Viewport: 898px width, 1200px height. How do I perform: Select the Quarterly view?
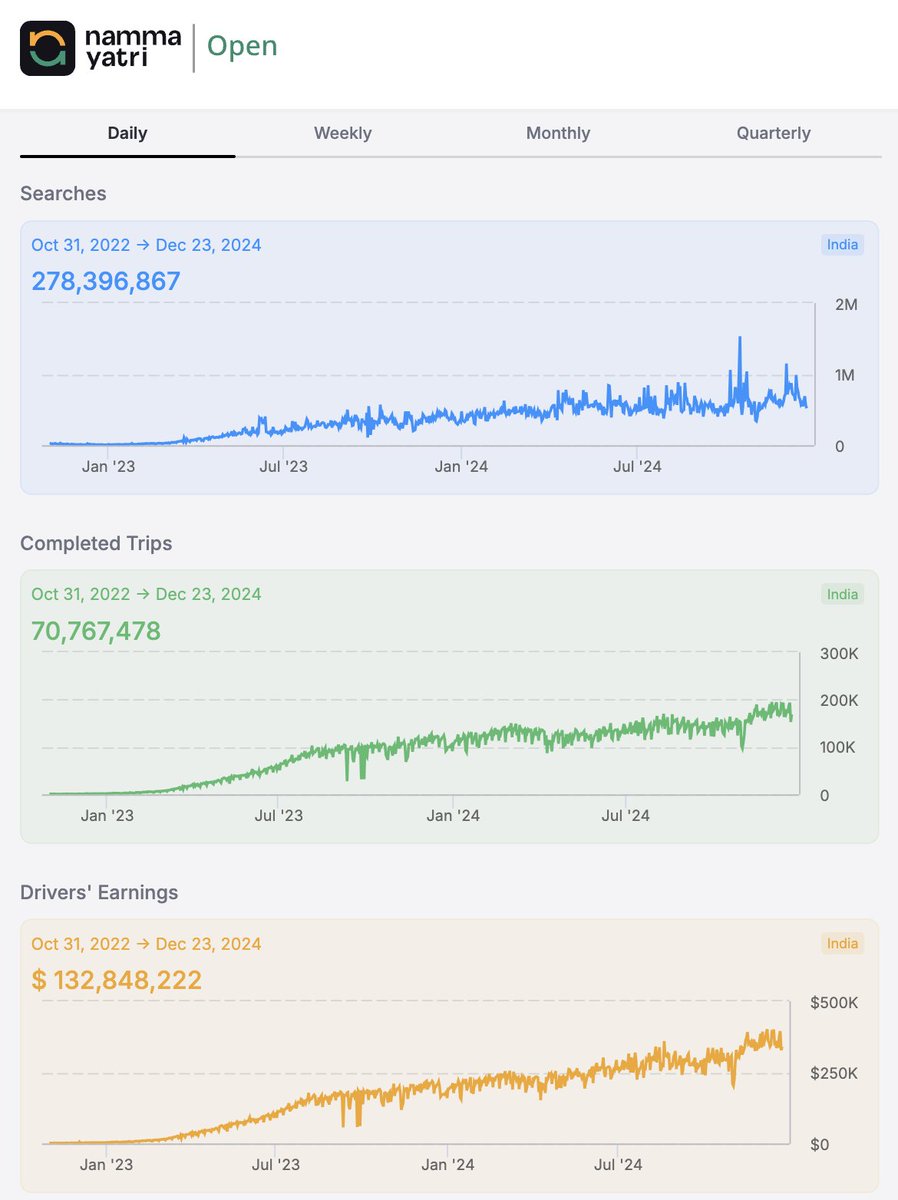point(773,132)
